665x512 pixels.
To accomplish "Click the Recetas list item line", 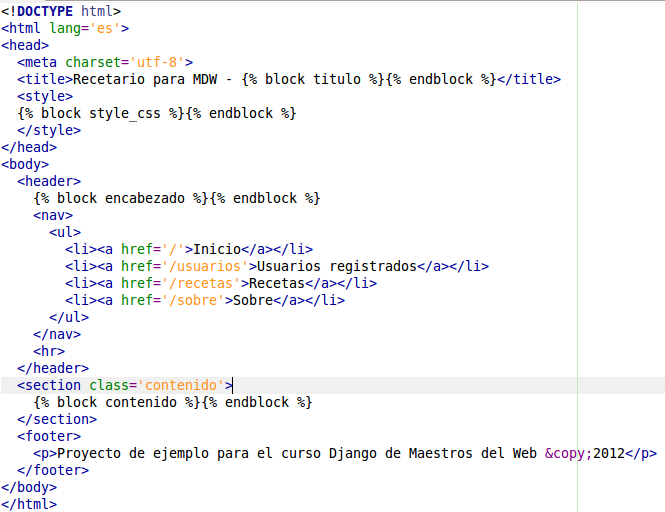I will 221,283.
